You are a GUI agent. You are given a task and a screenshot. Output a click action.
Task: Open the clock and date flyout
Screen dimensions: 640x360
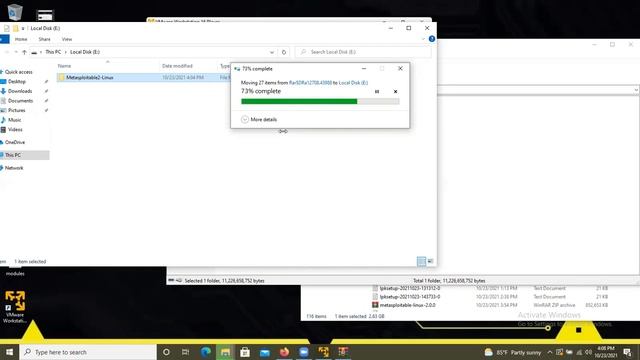click(x=606, y=352)
